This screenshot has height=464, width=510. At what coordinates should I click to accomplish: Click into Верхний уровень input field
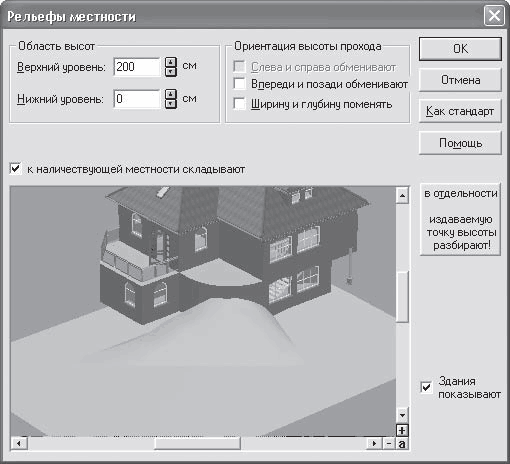click(137, 67)
